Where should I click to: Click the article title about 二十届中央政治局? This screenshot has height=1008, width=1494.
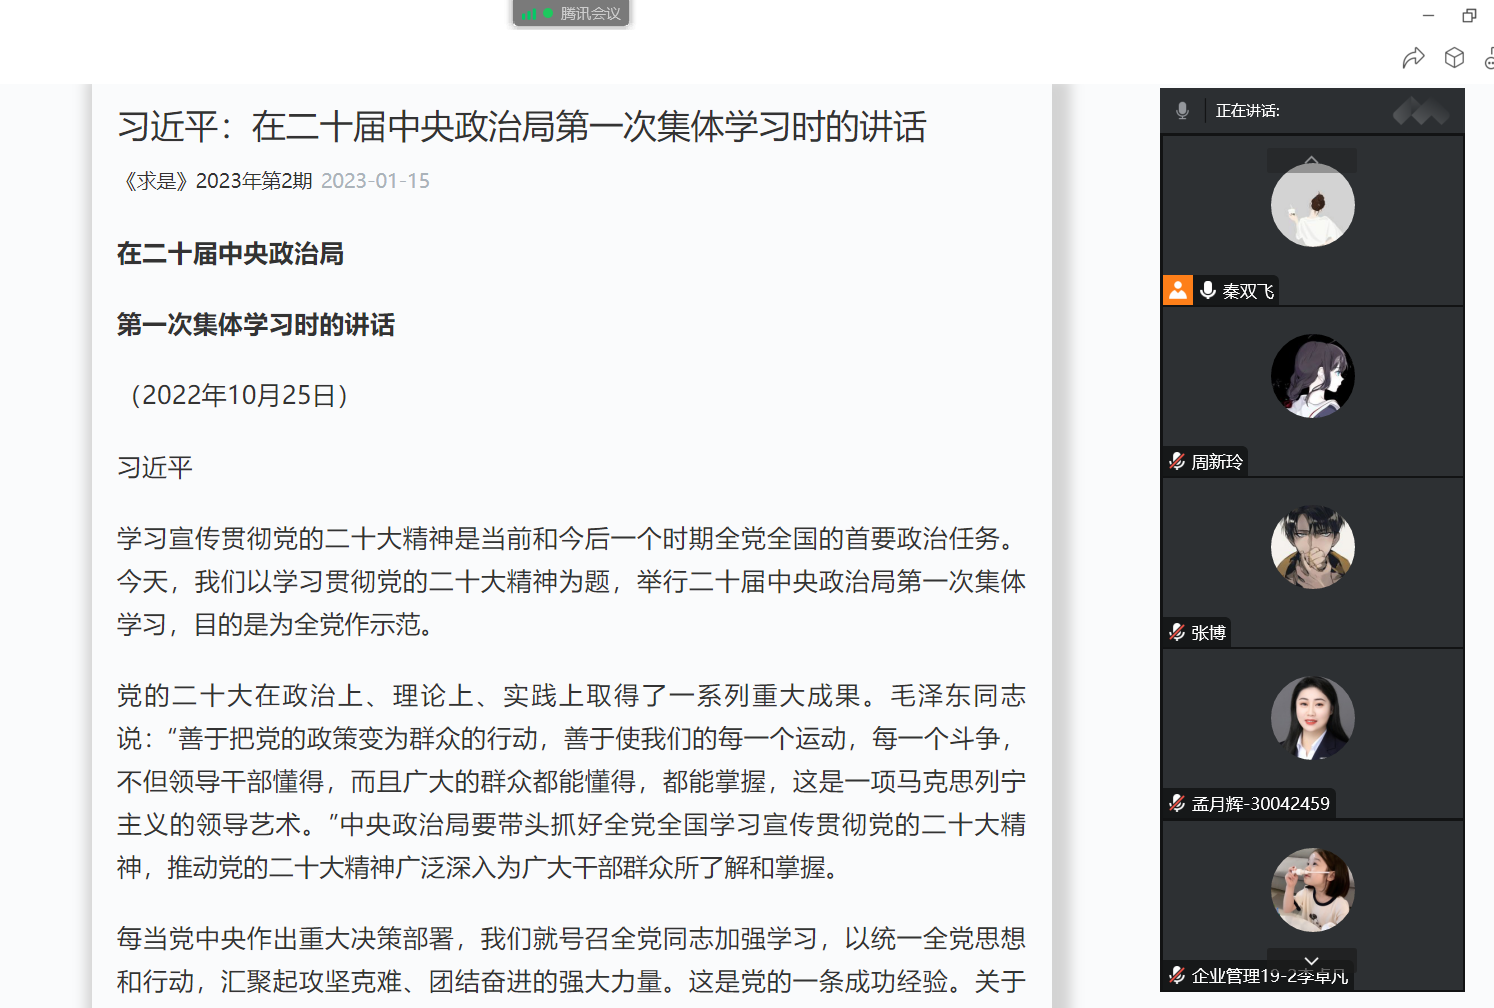(x=522, y=127)
